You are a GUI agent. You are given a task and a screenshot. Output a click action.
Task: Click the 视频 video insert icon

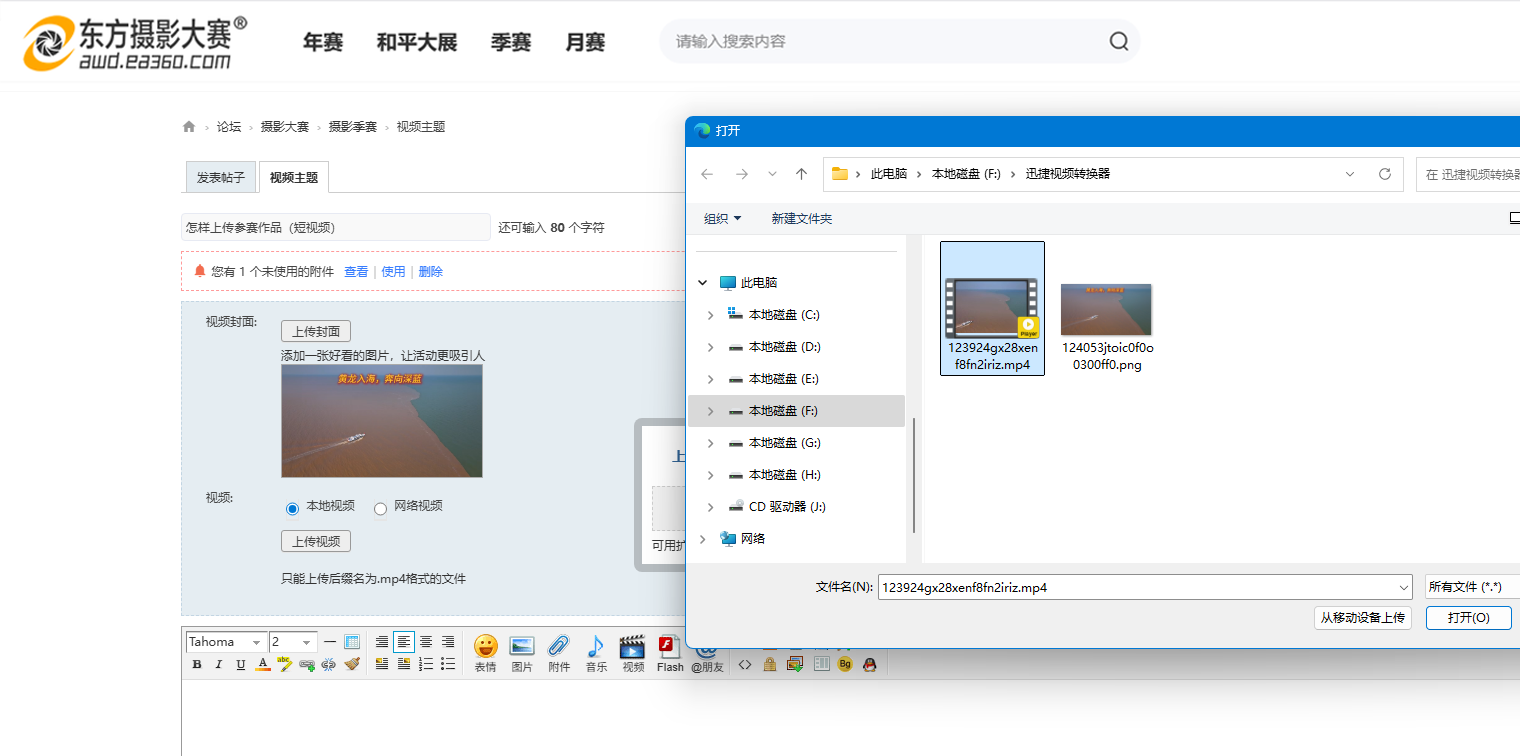[632, 652]
